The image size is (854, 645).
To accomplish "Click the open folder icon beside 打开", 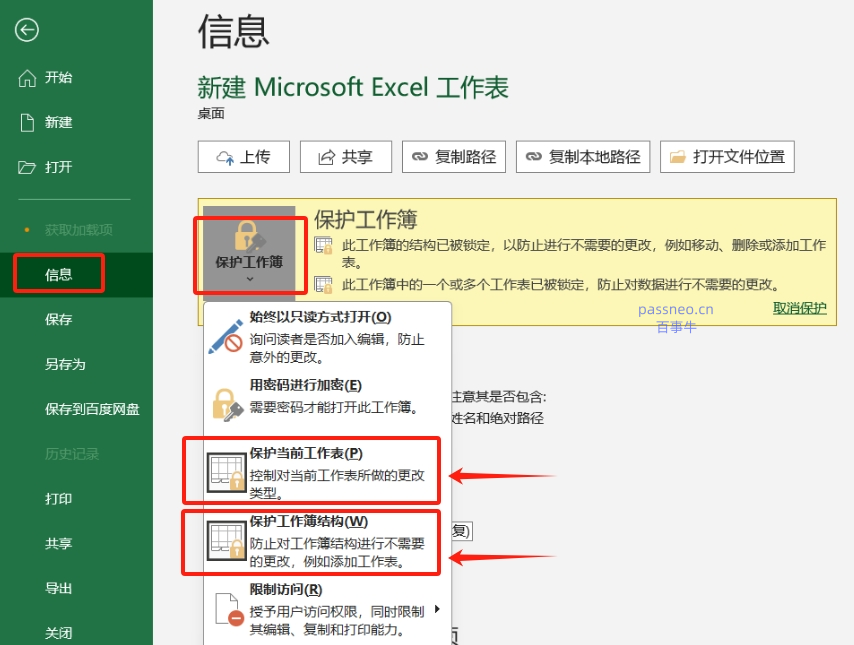I will click(27, 167).
